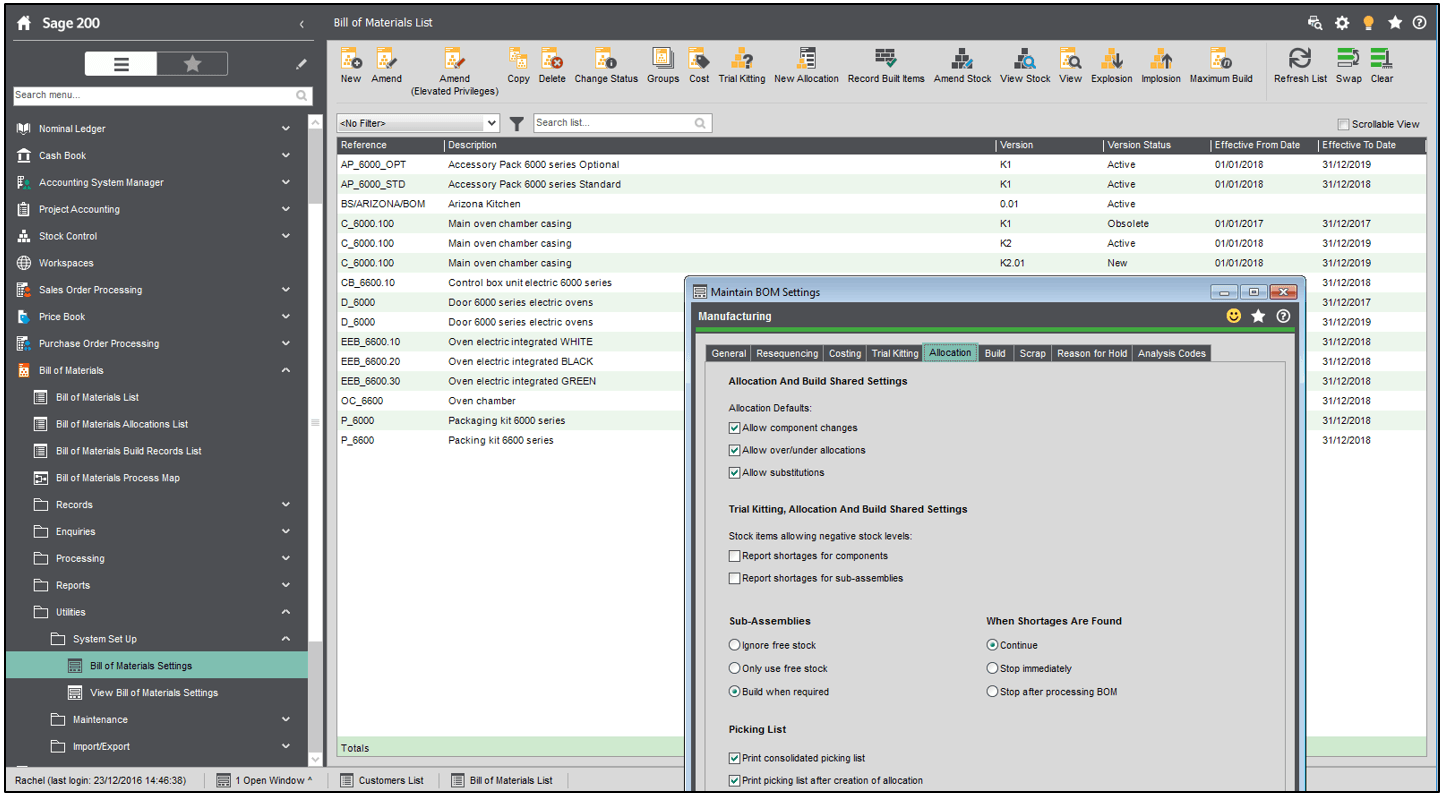Toggle the Scrollable View checkbox
Screen dimensions: 1445x797
tap(1343, 124)
